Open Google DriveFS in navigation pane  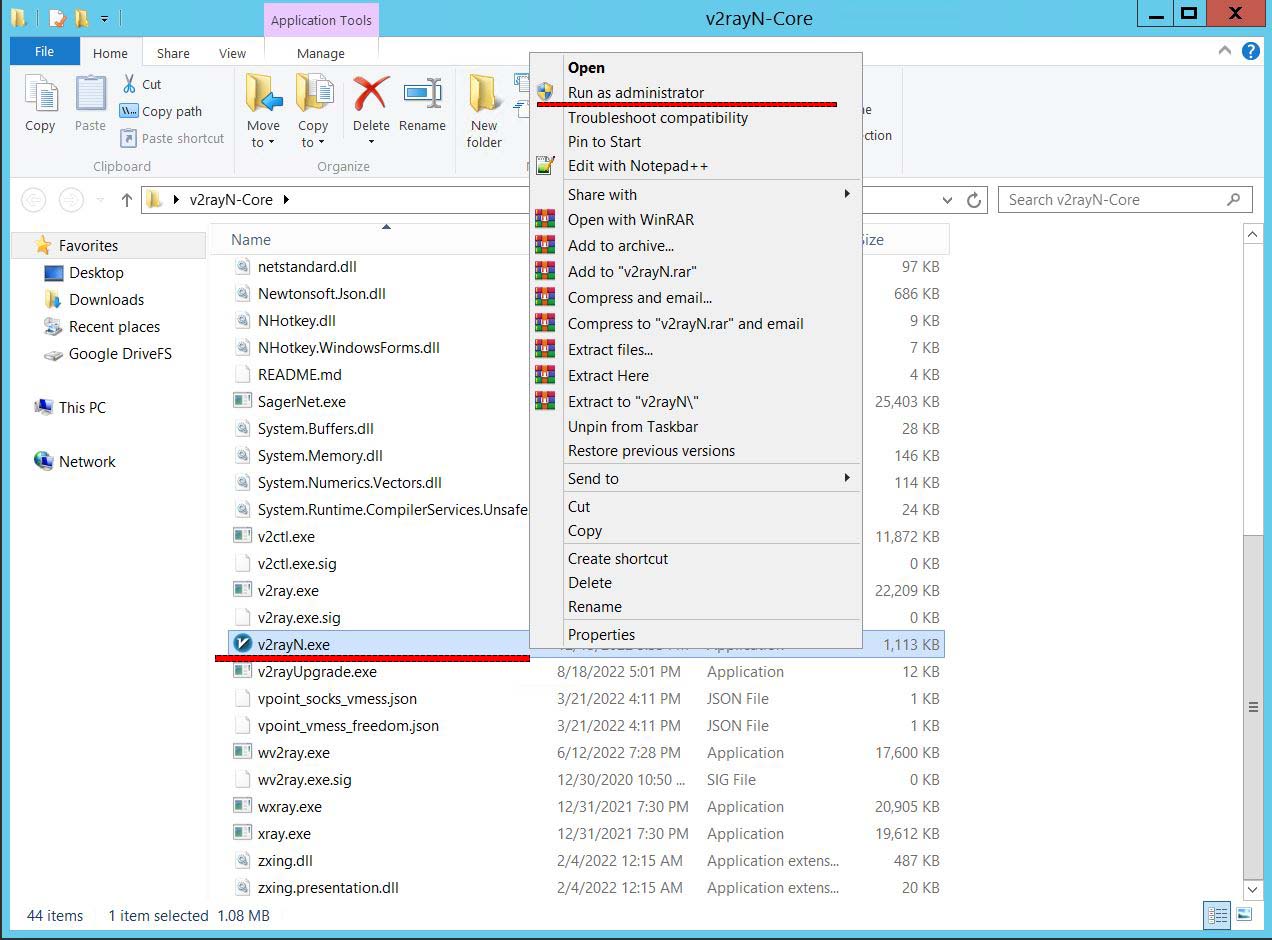pos(120,353)
